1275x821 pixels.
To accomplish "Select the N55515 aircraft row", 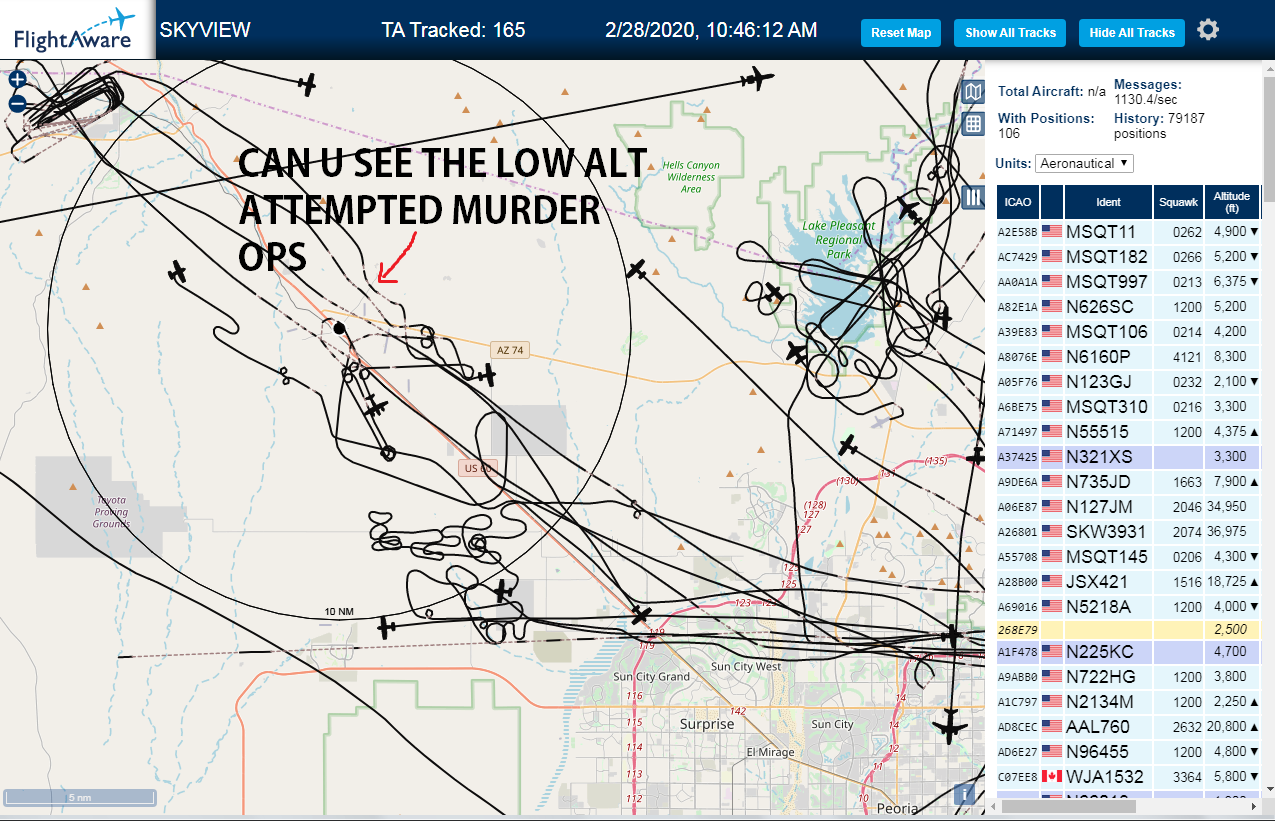I will (1128, 432).
